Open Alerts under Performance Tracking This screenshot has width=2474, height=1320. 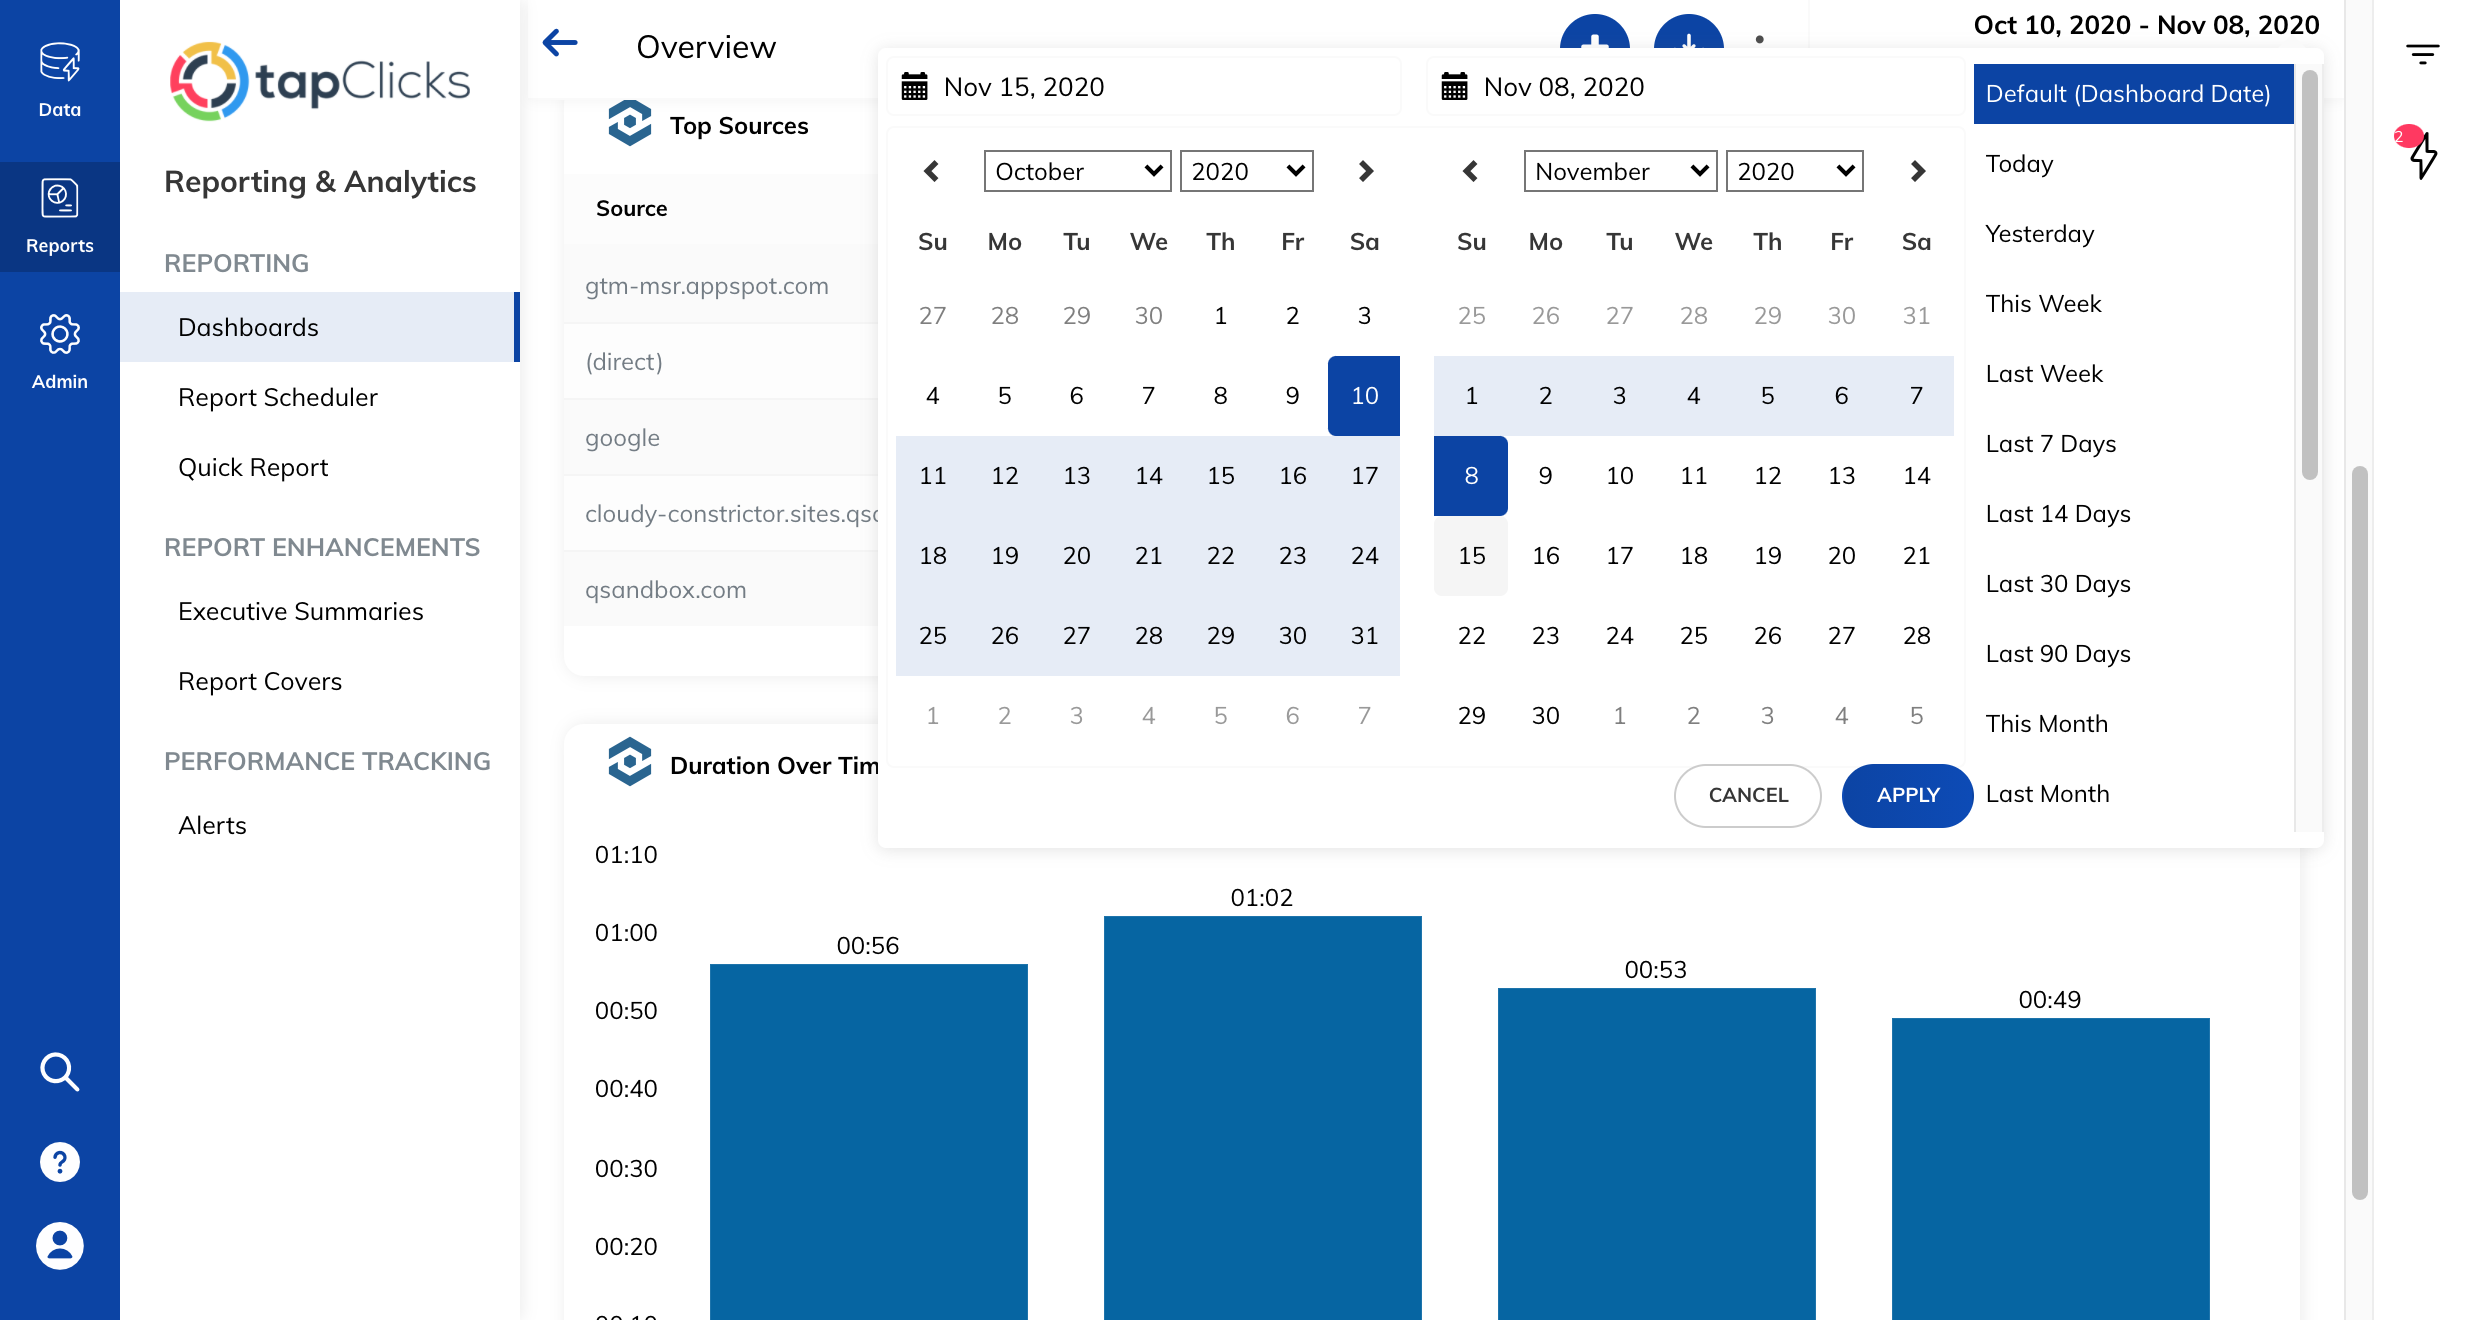coord(212,825)
